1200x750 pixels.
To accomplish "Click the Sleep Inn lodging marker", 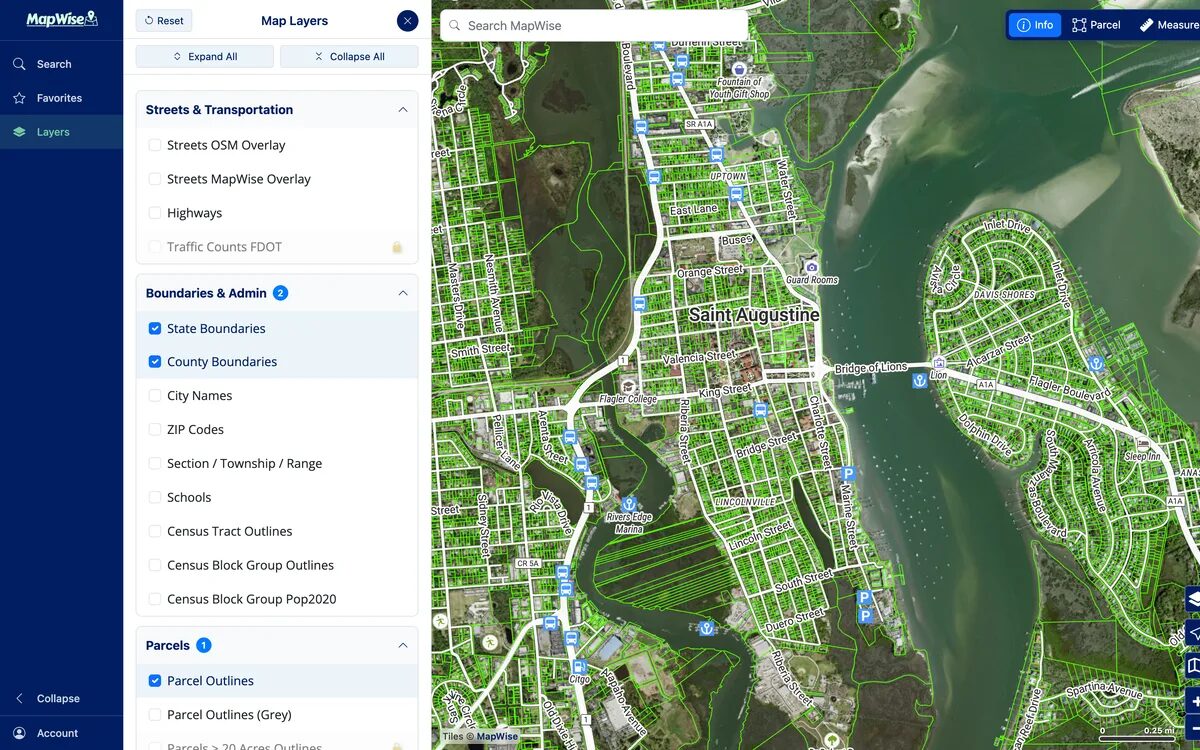I will click(1142, 443).
